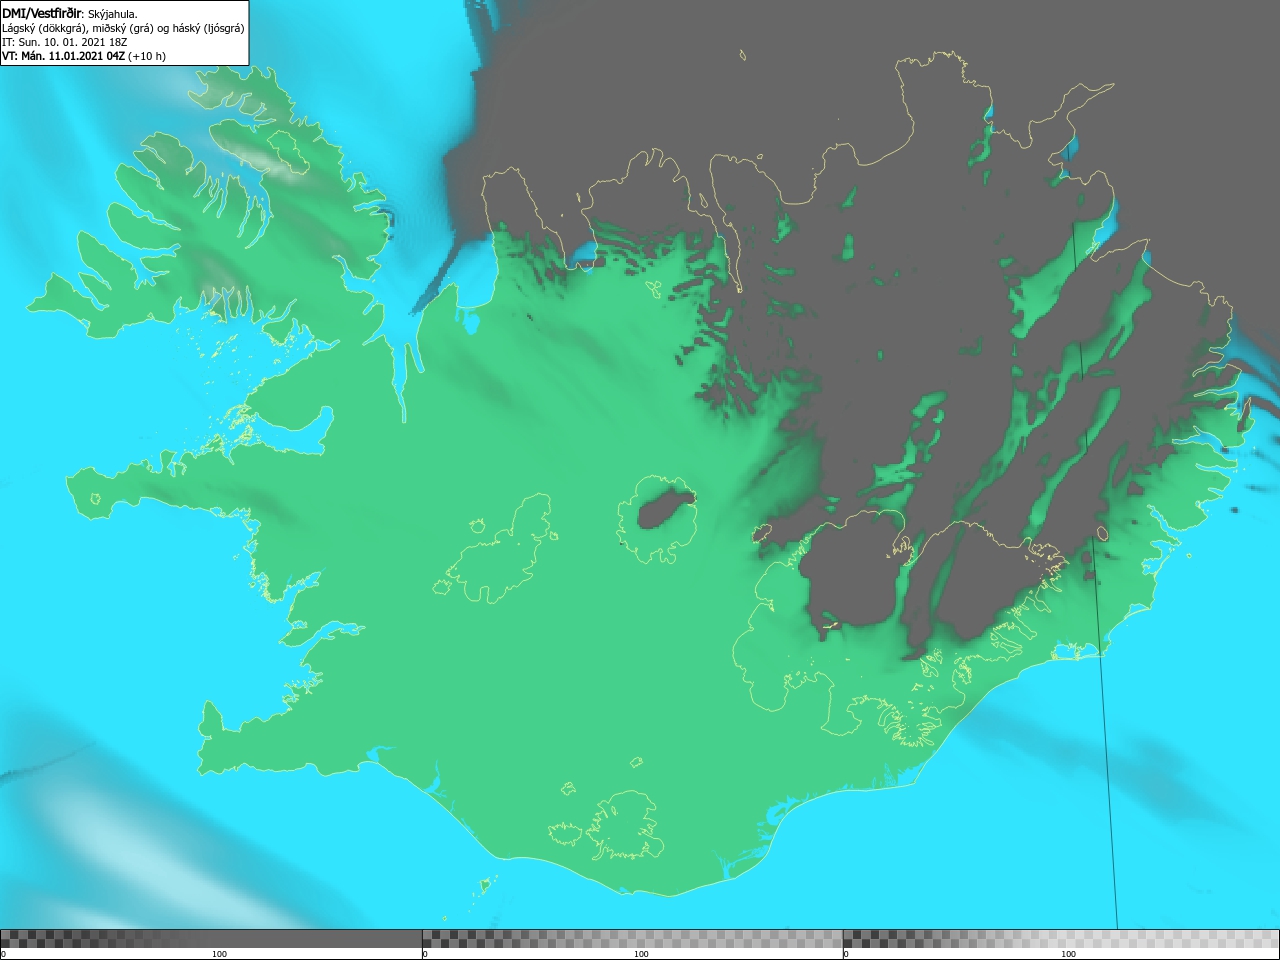This screenshot has height=960, width=1280.
Task: Click the 'VT: Mán. 11.01.2021 04Z' line
Action: click(x=84, y=56)
